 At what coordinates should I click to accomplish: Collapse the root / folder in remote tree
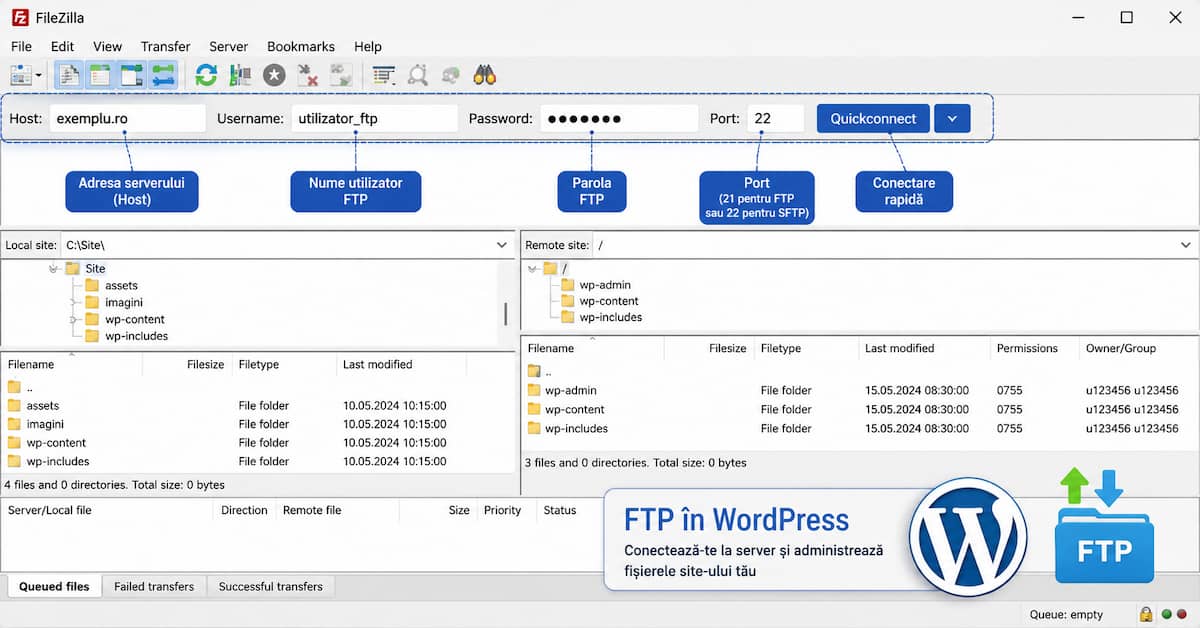pos(531,268)
